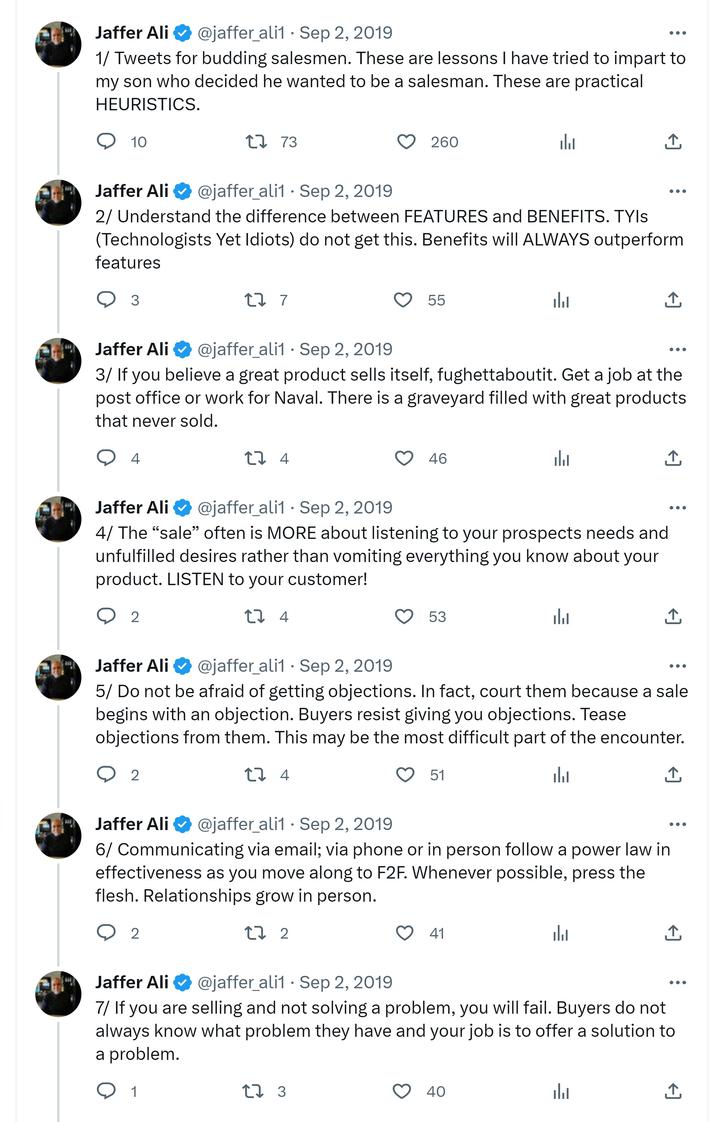Open more options on the first tweet
Image resolution: width=720 pixels, height=1122 pixels.
[677, 33]
